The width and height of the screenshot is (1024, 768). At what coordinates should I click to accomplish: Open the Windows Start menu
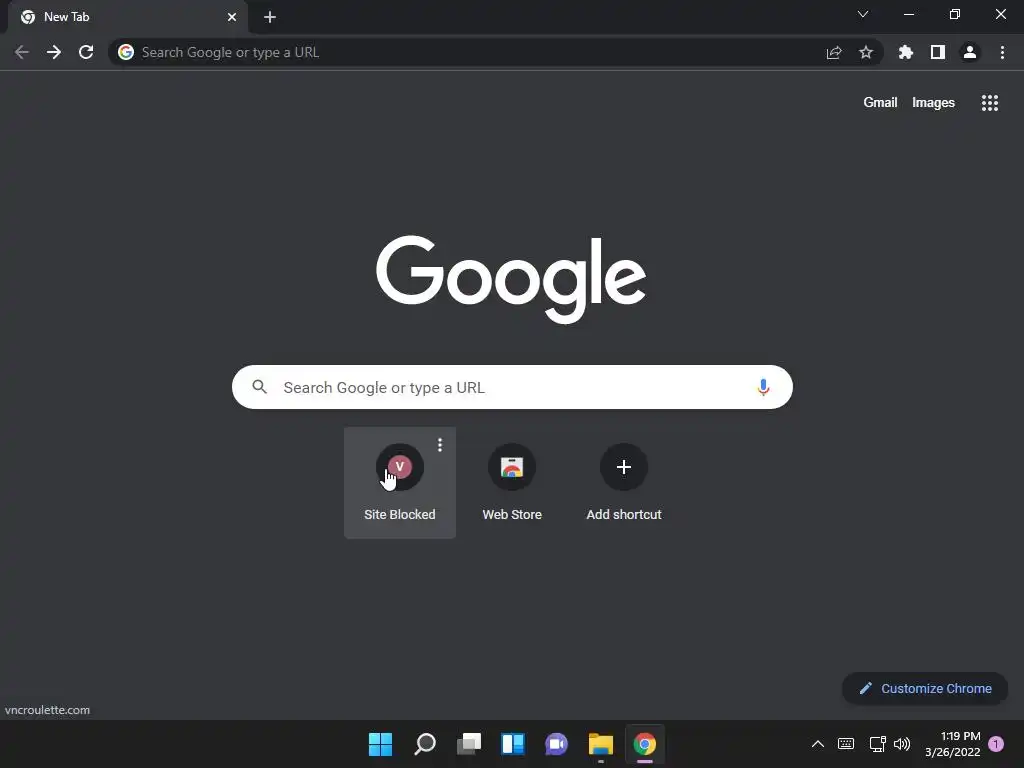click(x=380, y=744)
